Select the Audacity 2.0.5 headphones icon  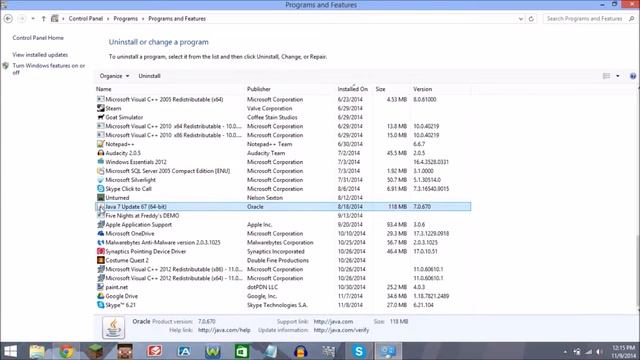tap(100, 153)
